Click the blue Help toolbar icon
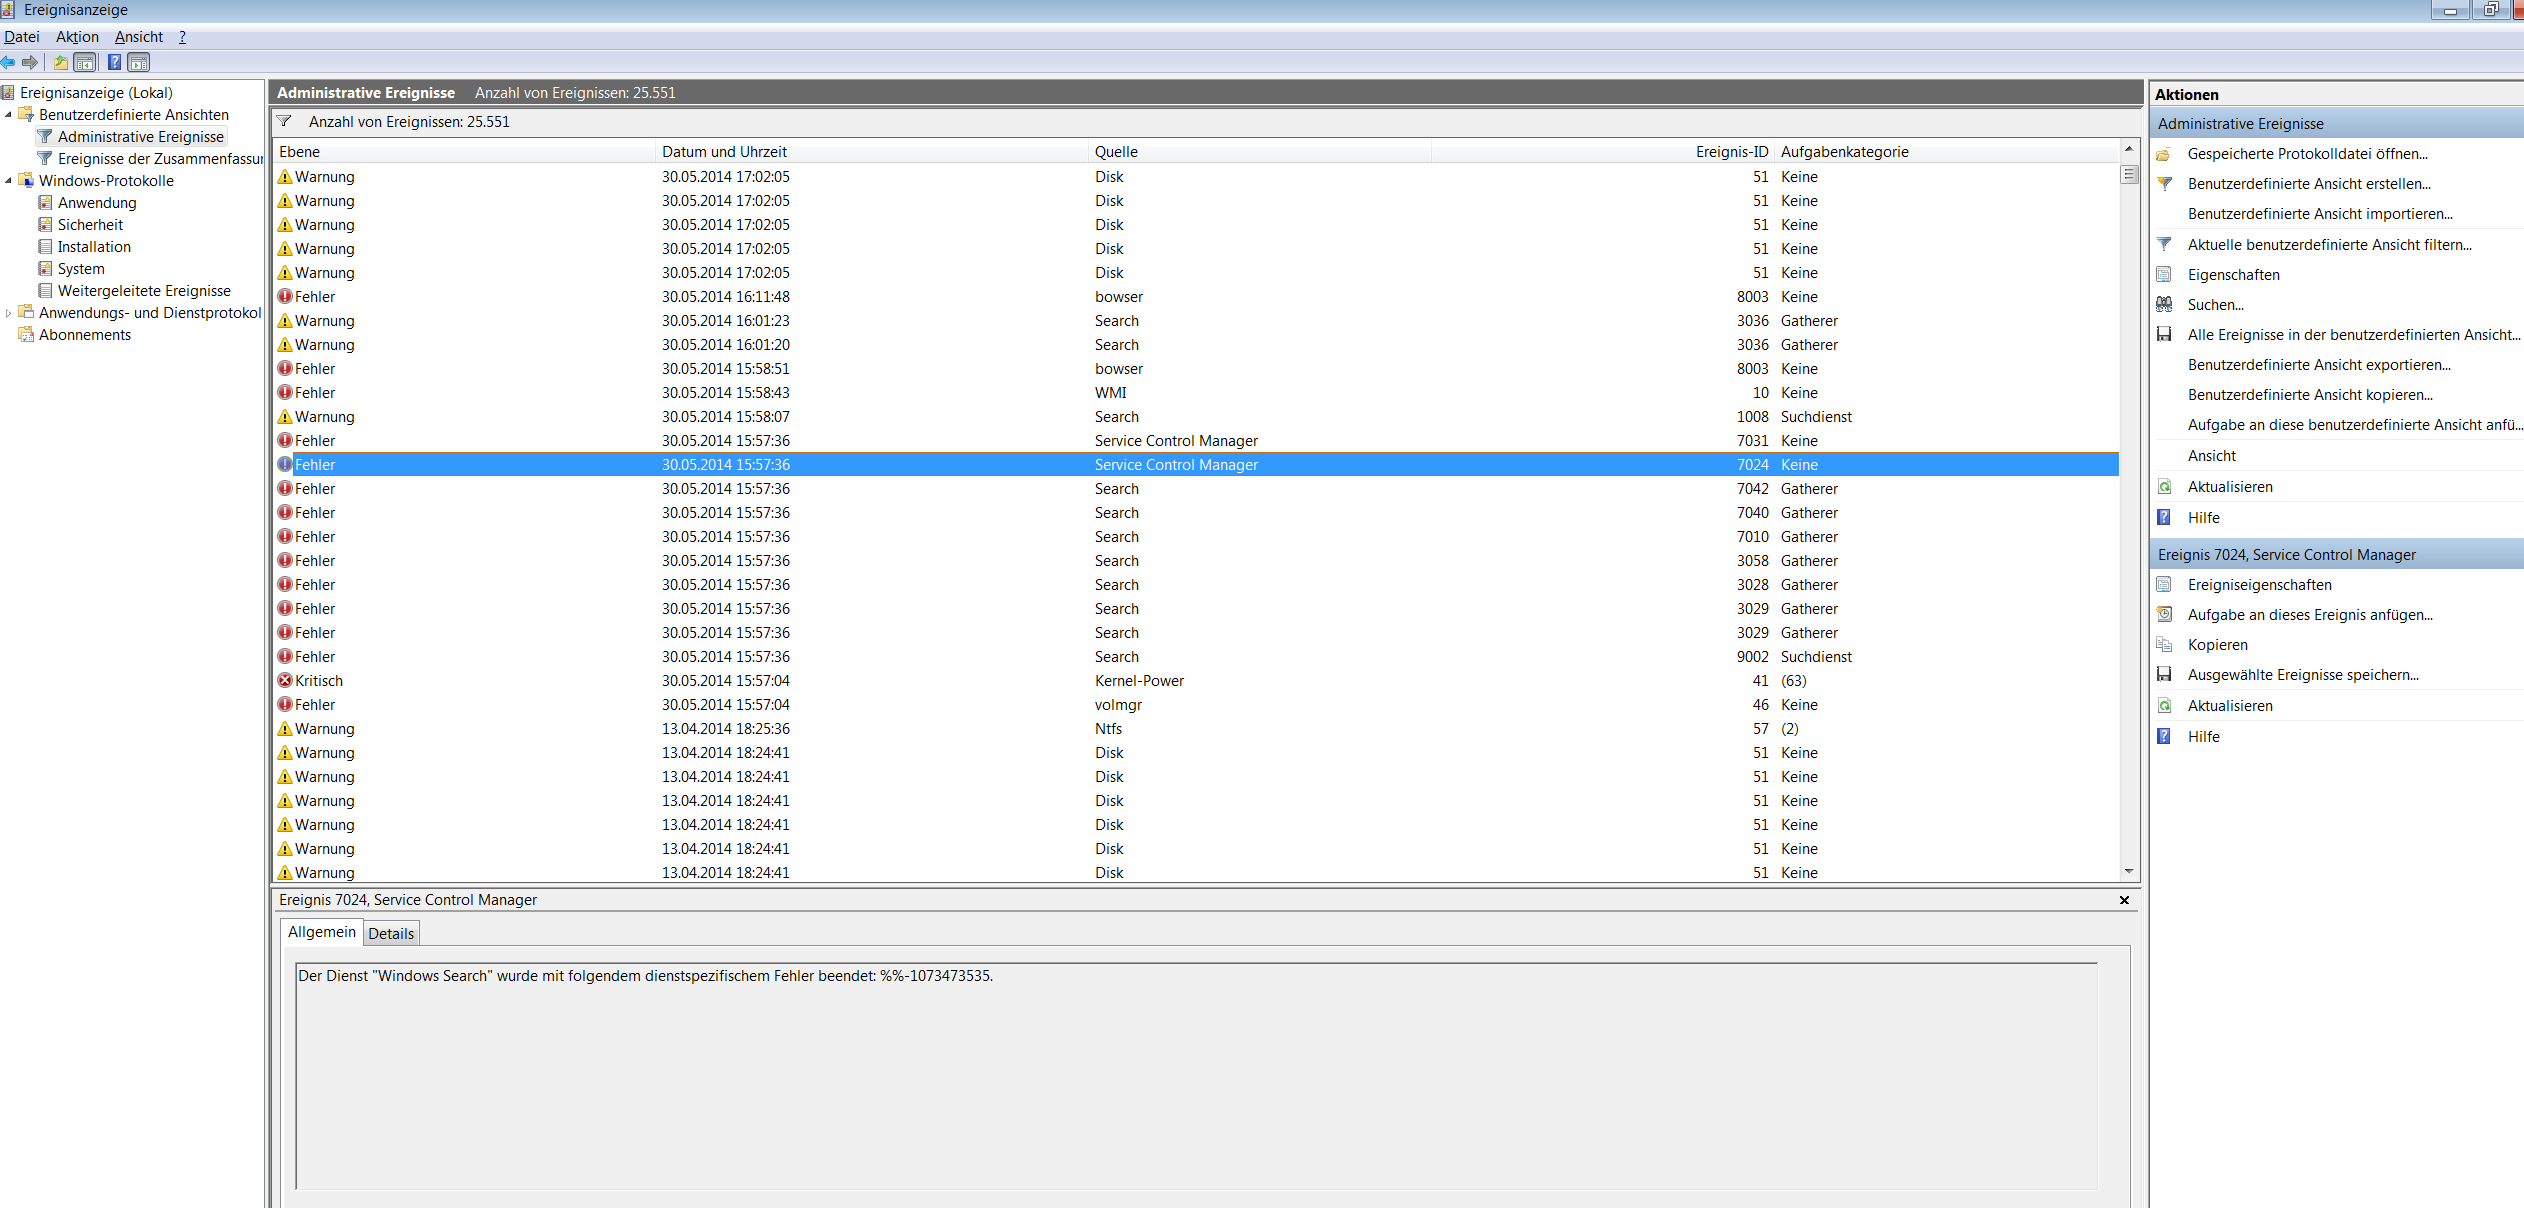Image resolution: width=2524 pixels, height=1208 pixels. 114,62
